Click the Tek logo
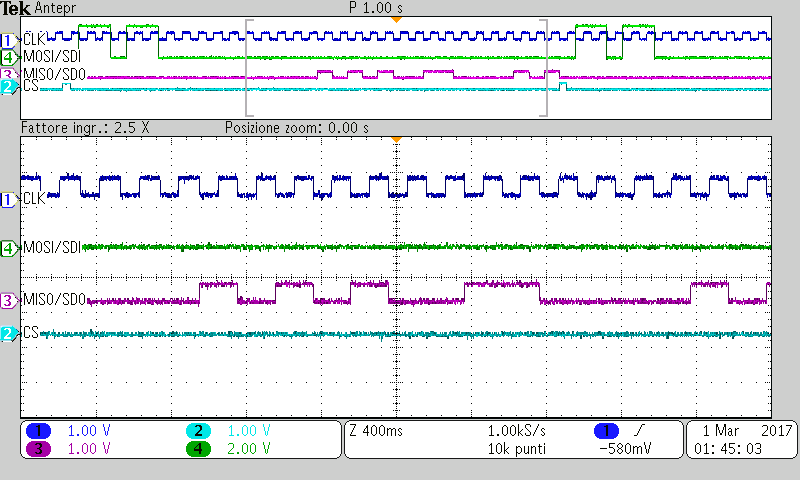The image size is (800, 480). 15,8
